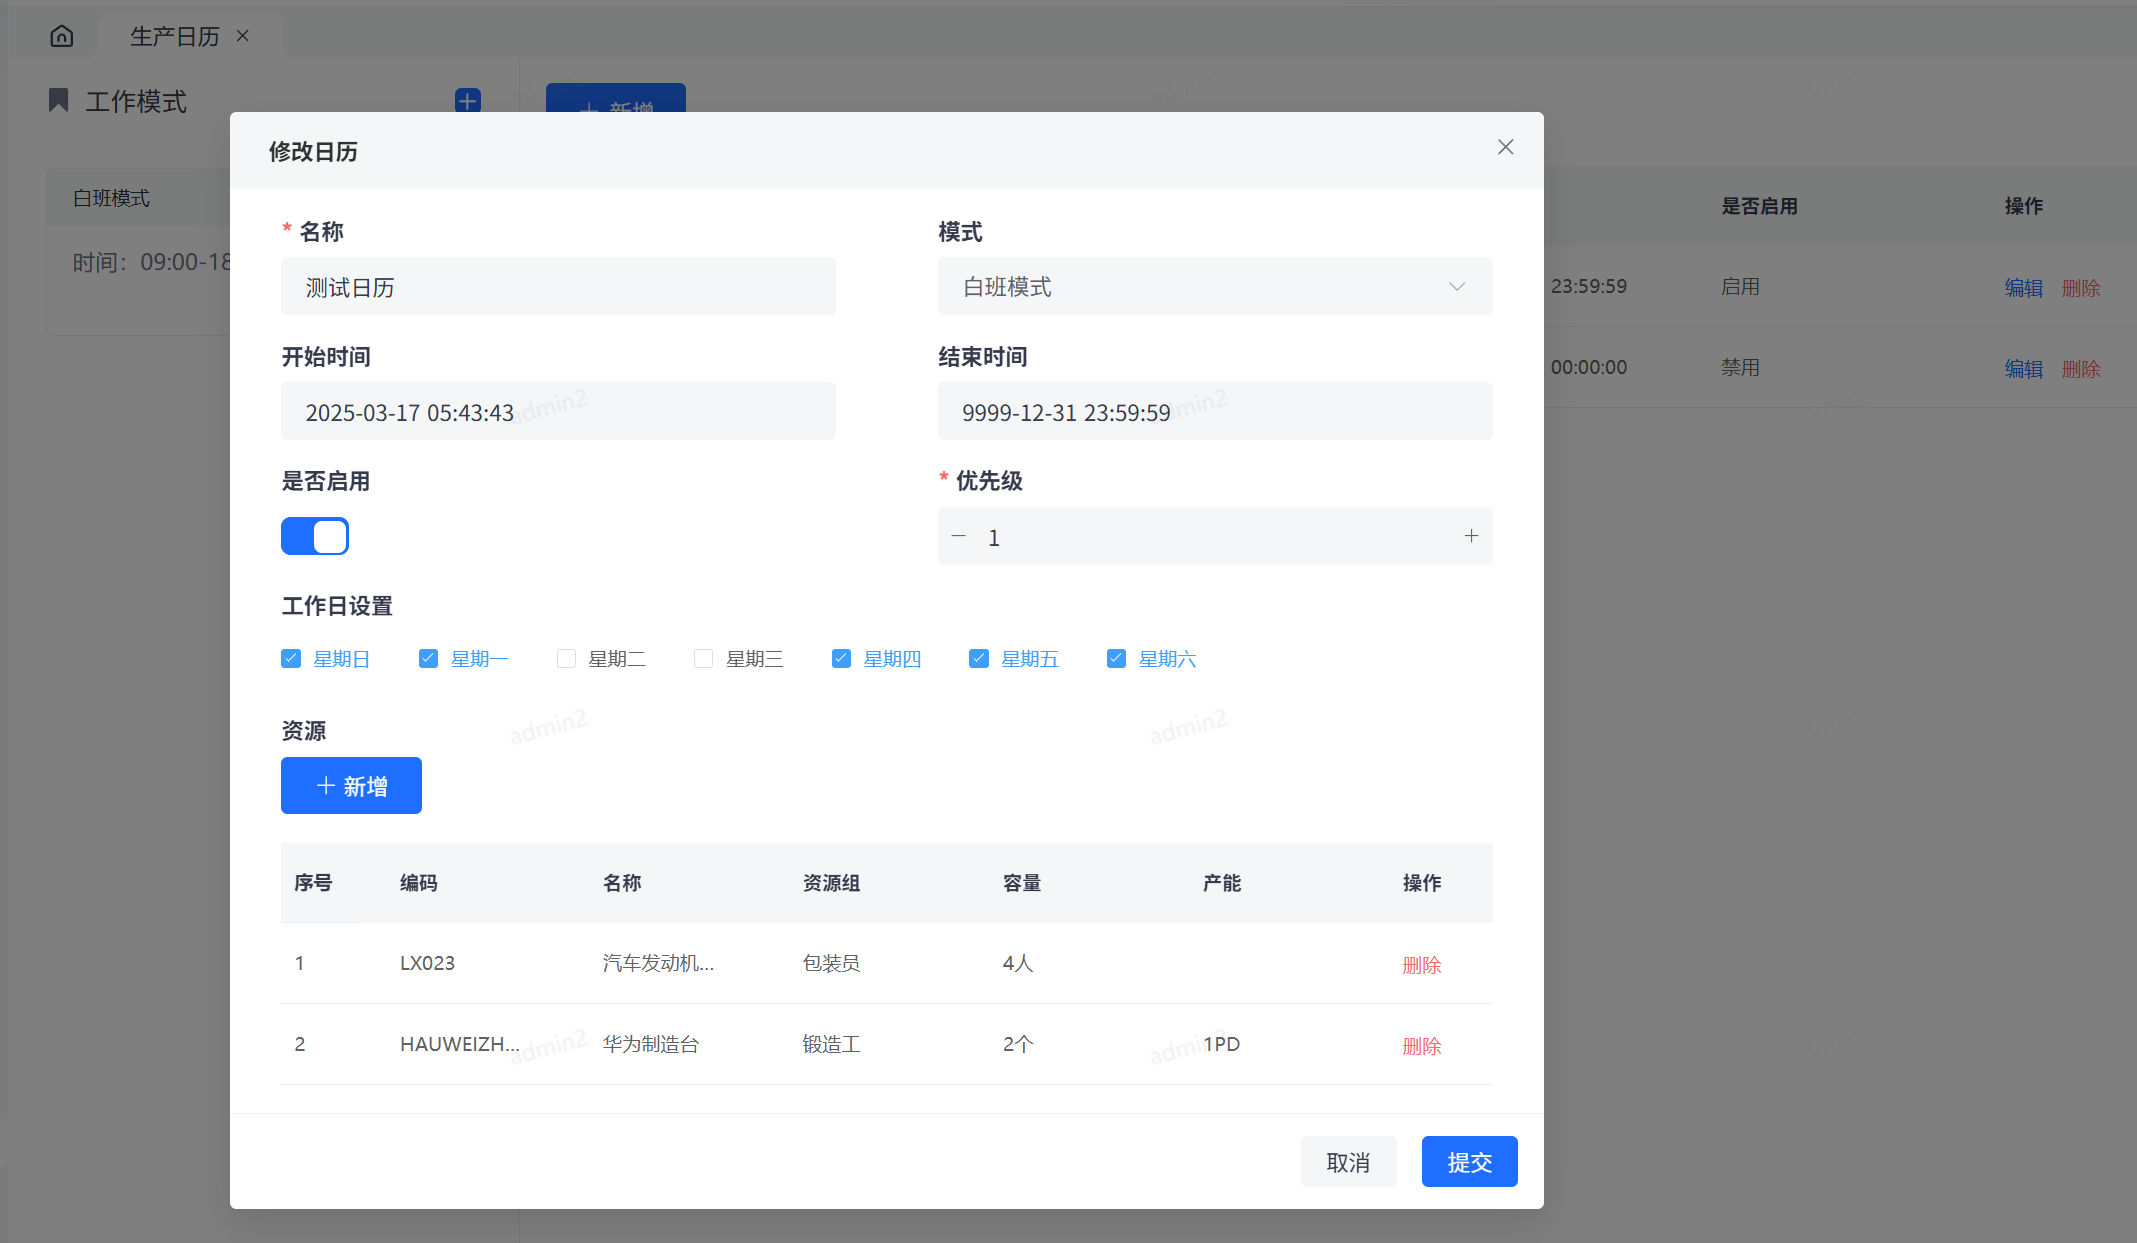2137x1243 pixels.
Task: Decrease priority with the minus icon
Action: tap(958, 536)
